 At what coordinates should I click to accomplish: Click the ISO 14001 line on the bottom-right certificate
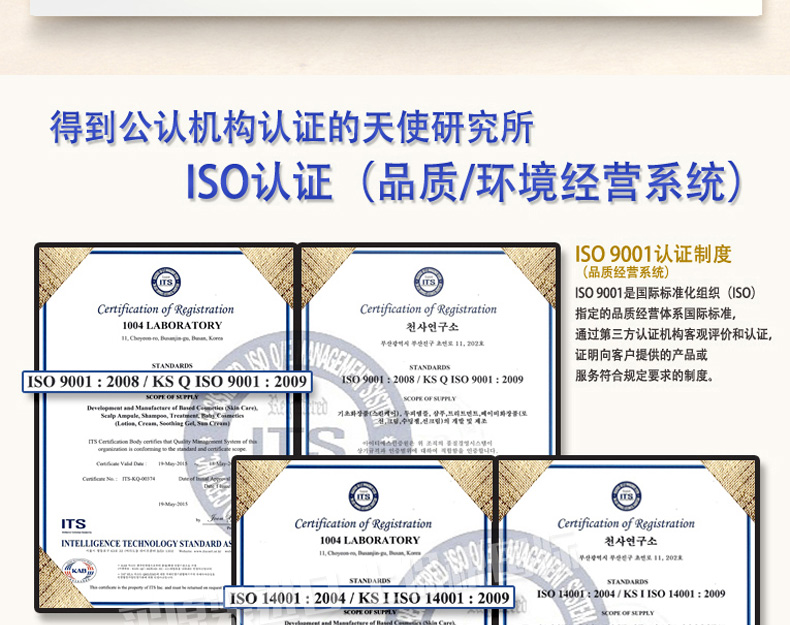(x=627, y=594)
